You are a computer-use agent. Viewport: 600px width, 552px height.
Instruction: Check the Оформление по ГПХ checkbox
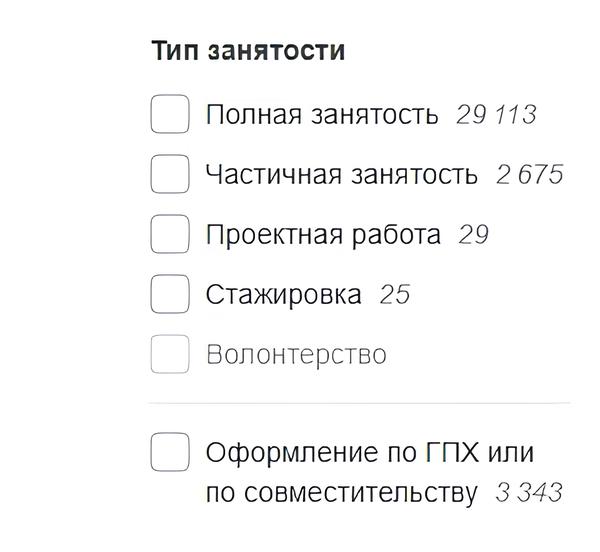(x=170, y=452)
